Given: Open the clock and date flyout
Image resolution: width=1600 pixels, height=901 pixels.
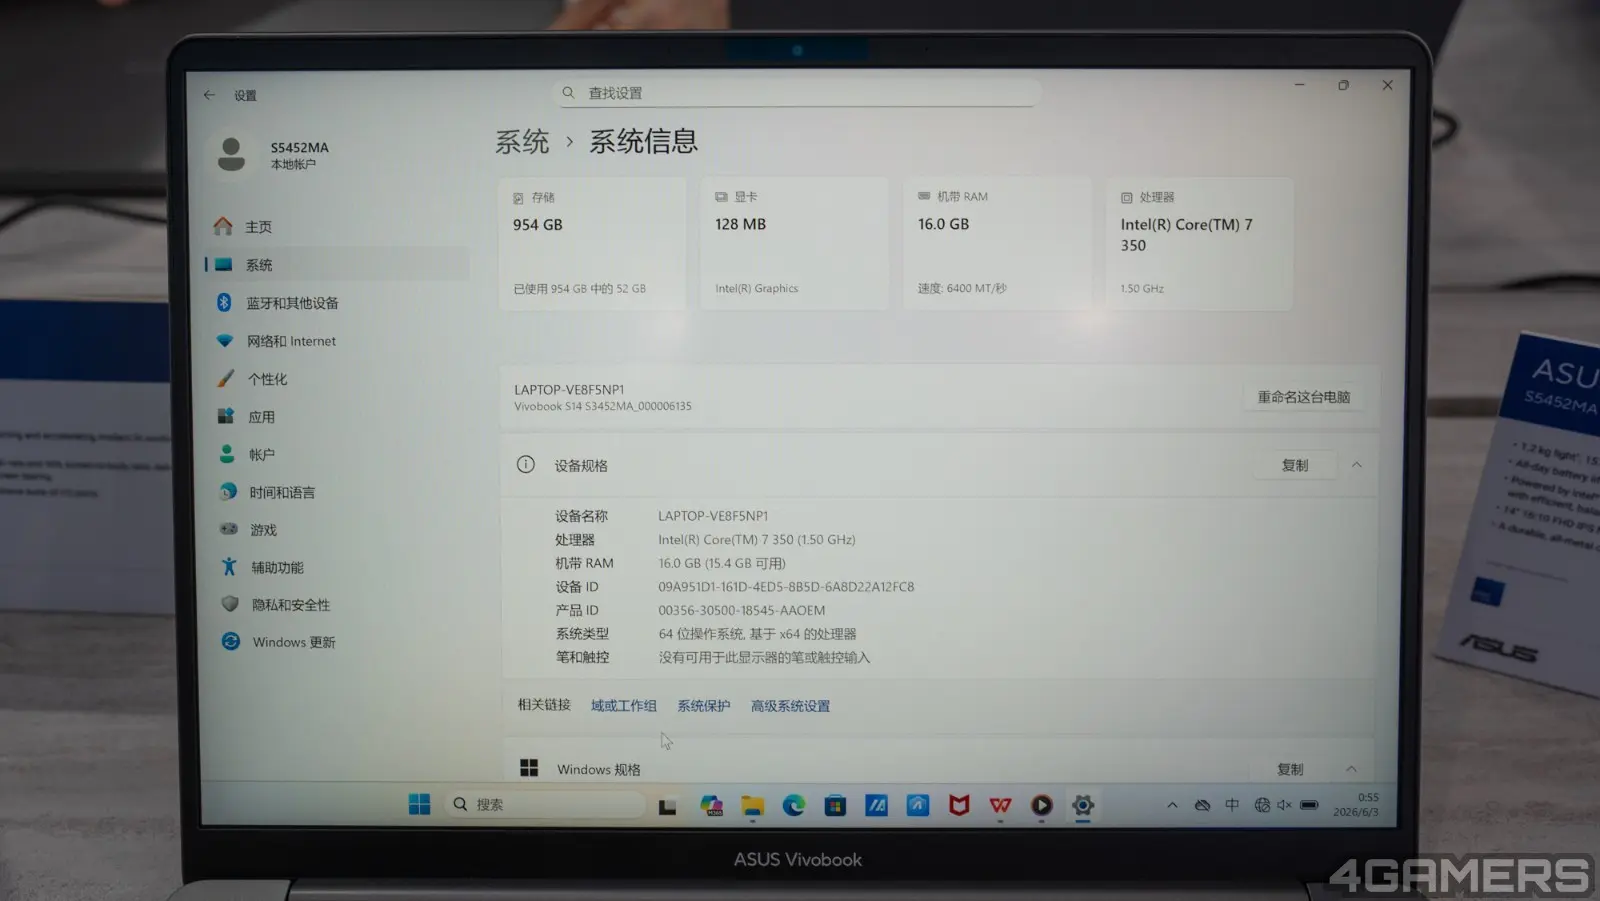Looking at the screenshot, I should click(x=1356, y=805).
